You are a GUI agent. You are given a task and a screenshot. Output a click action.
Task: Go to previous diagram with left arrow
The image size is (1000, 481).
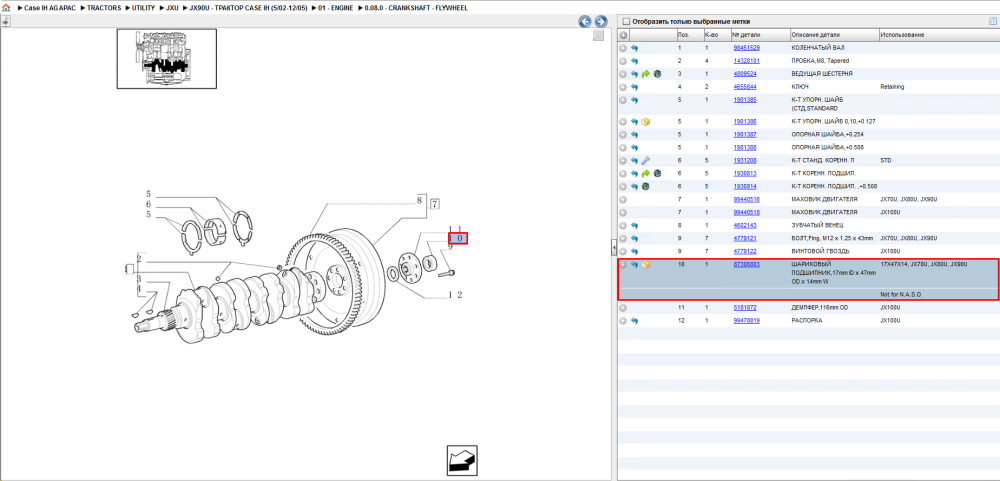click(585, 22)
